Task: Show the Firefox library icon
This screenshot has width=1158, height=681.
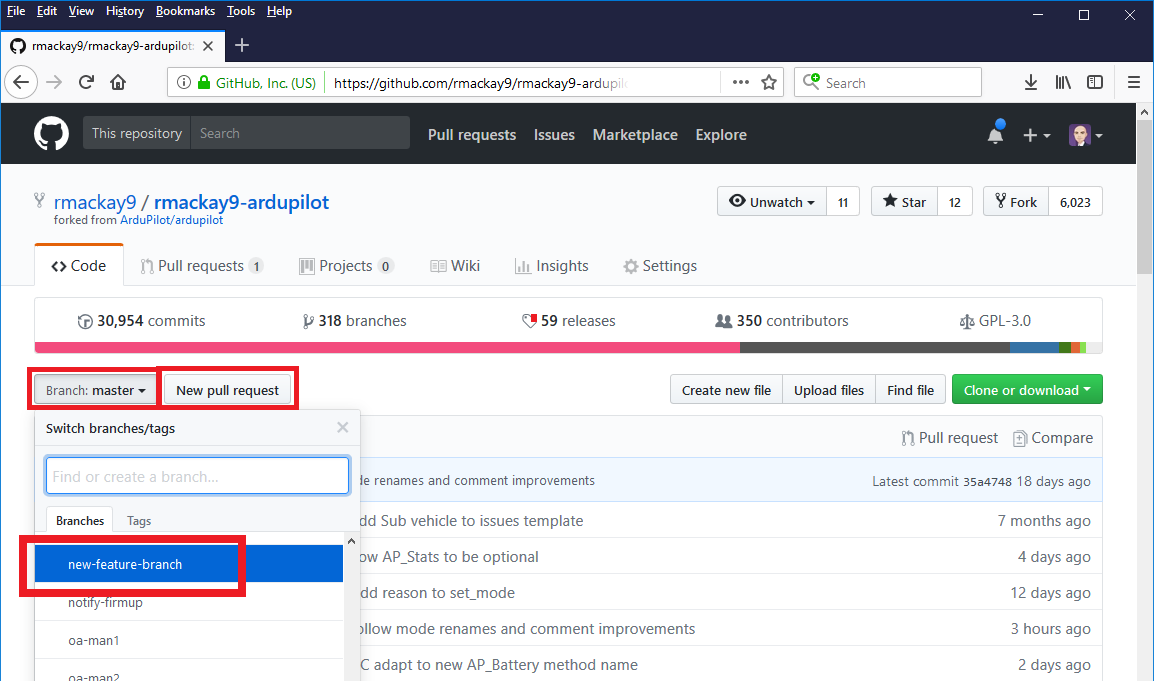Action: click(1063, 83)
